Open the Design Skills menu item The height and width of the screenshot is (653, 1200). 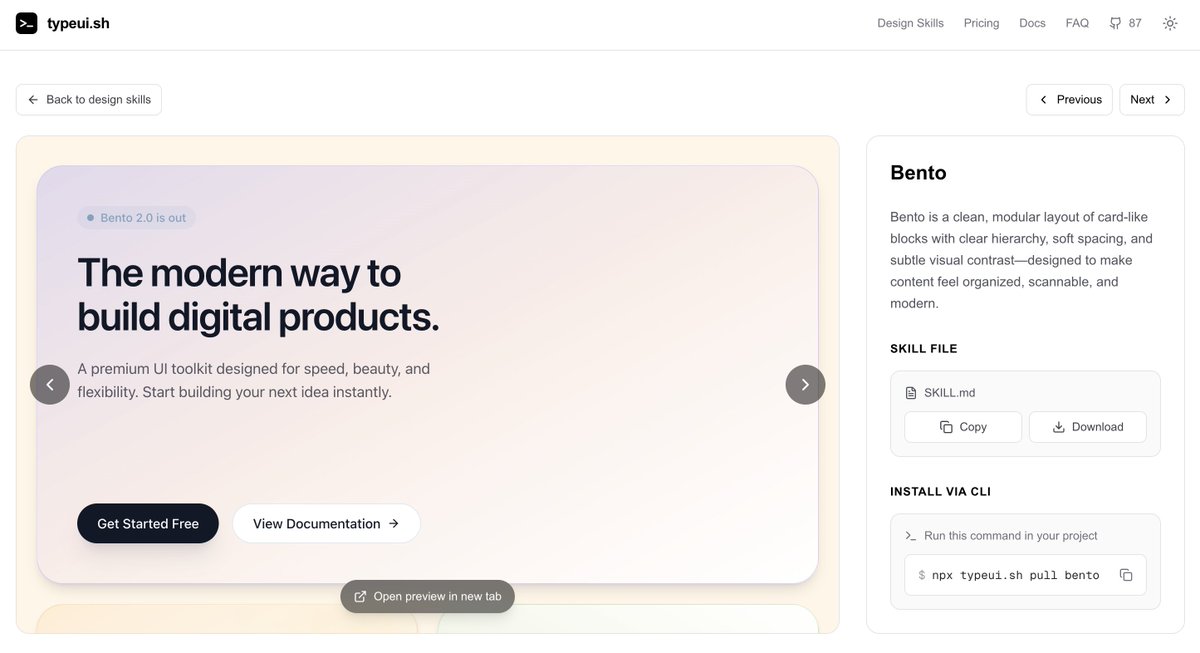click(x=910, y=23)
